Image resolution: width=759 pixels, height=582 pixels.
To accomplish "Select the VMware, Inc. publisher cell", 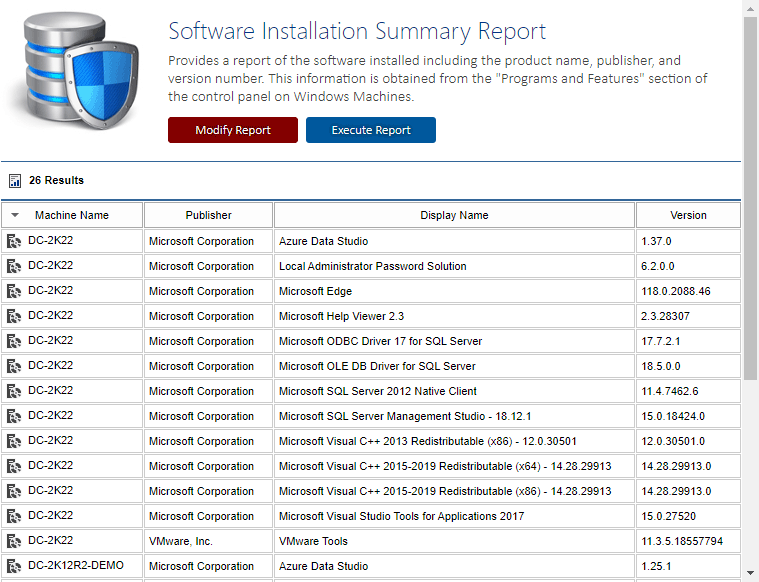I will [209, 541].
